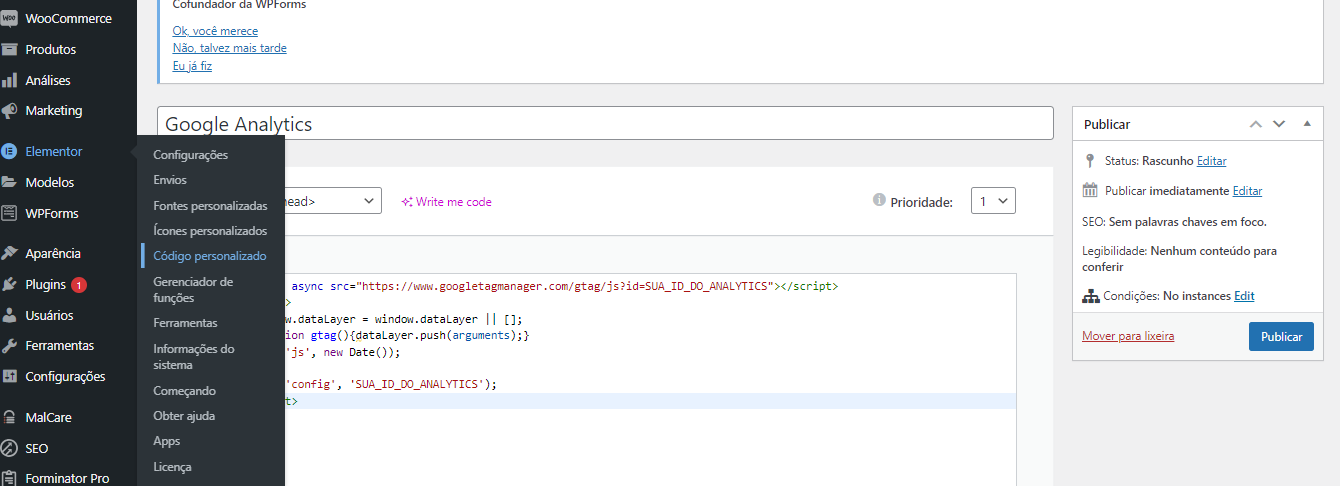1340x486 pixels.
Task: Click the Marketing megaphone icon
Action: (x=10, y=110)
